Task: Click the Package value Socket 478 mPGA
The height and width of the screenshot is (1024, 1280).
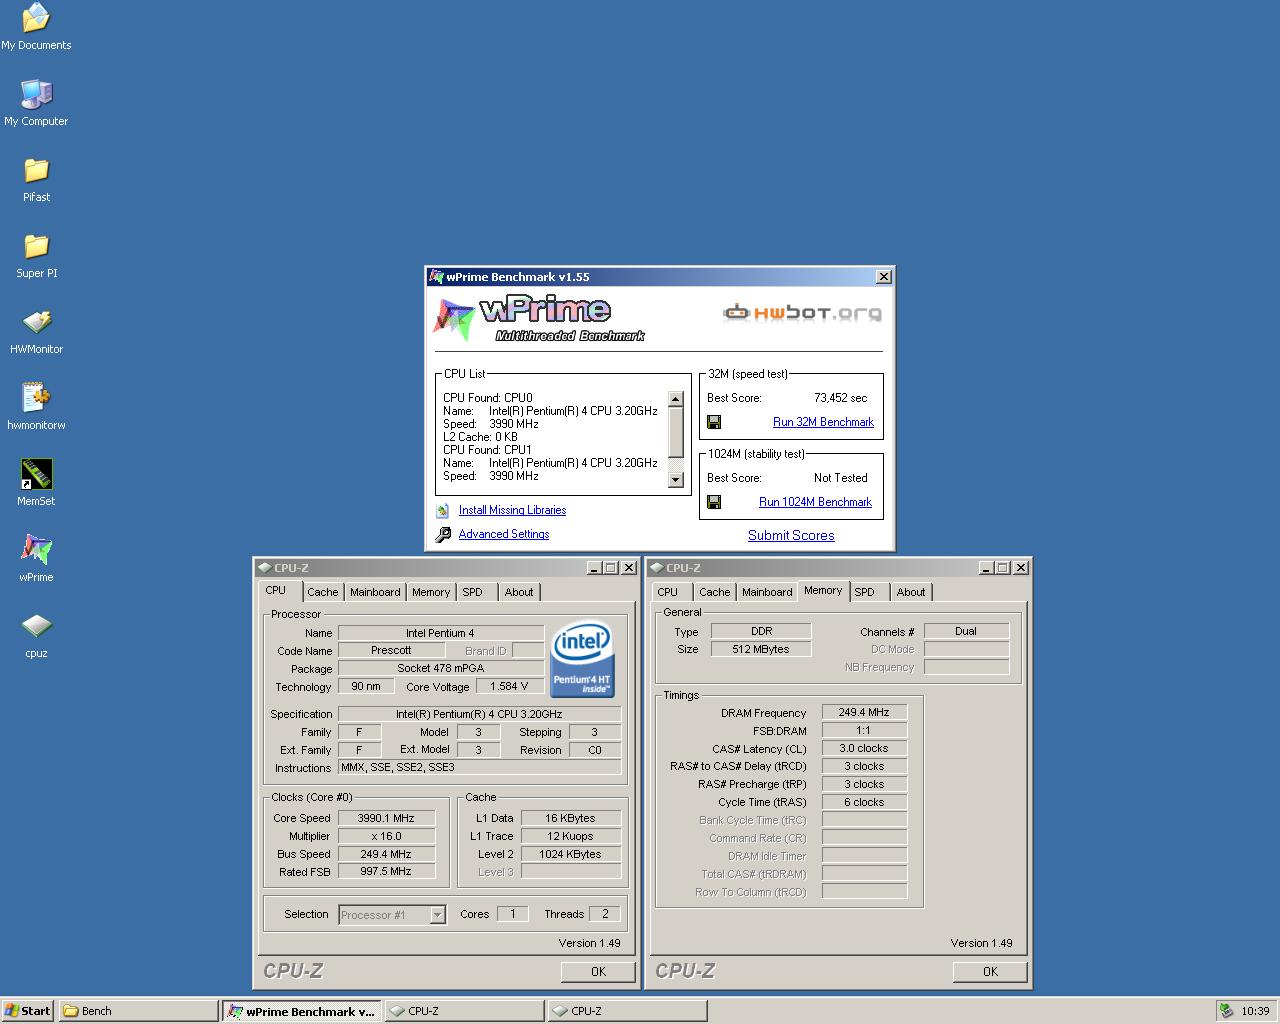Action: point(441,668)
